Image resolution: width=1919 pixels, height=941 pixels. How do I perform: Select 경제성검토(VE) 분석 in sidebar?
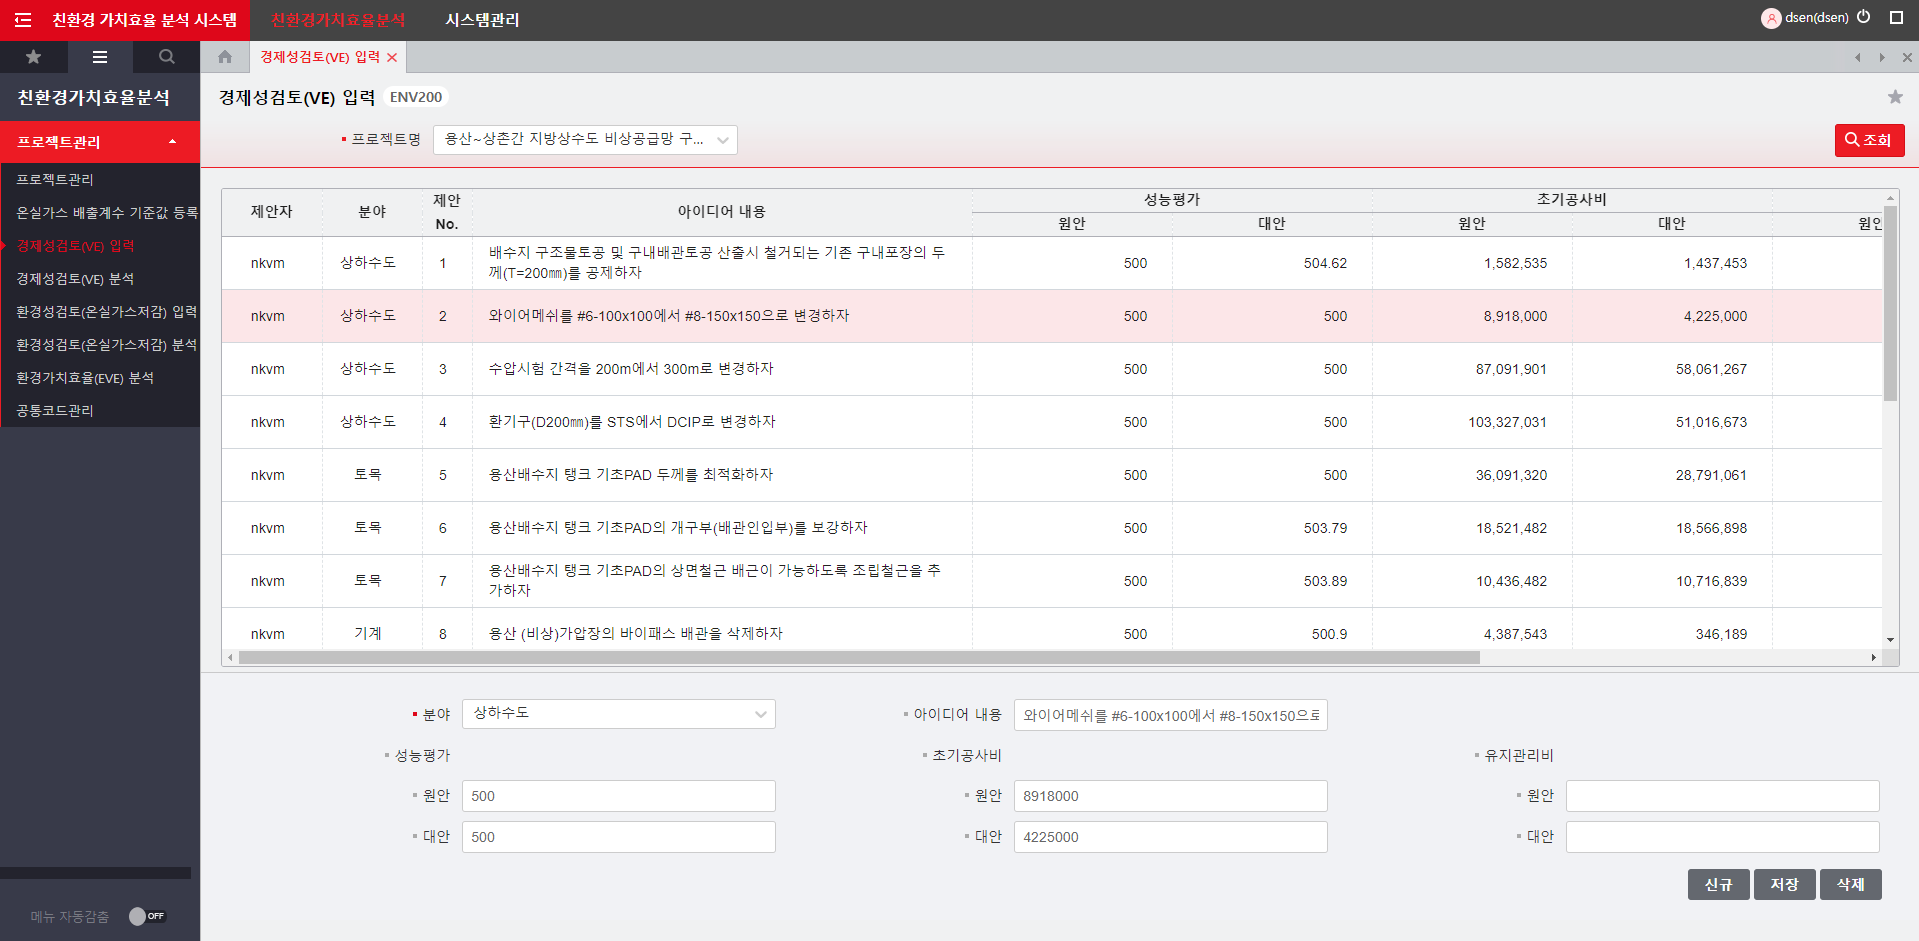pos(75,279)
